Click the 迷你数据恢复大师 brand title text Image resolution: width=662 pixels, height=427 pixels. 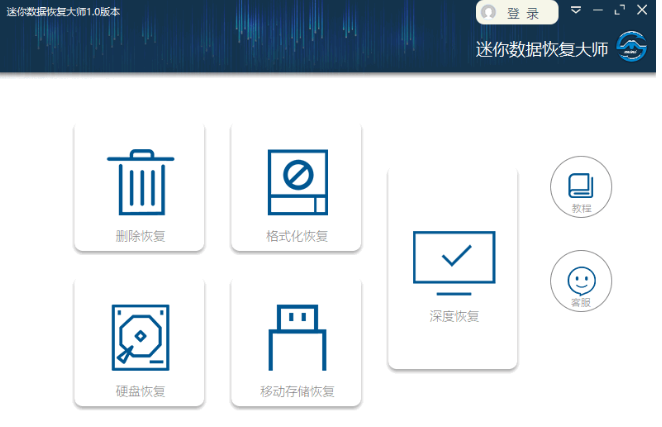click(x=542, y=49)
